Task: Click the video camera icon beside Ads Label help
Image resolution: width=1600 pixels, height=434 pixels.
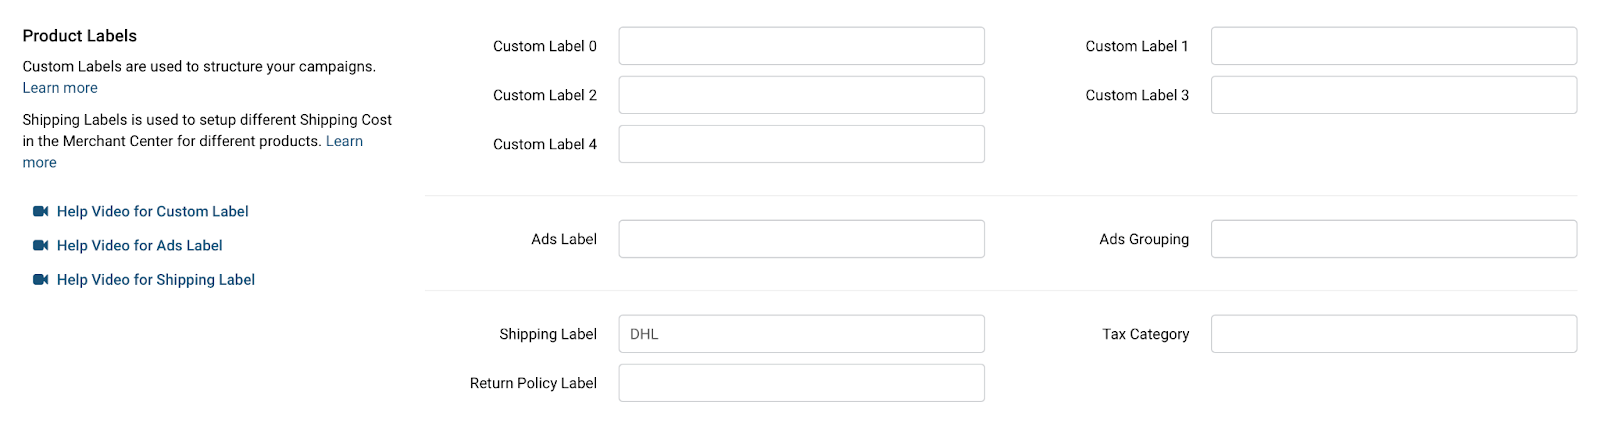Action: click(x=40, y=245)
